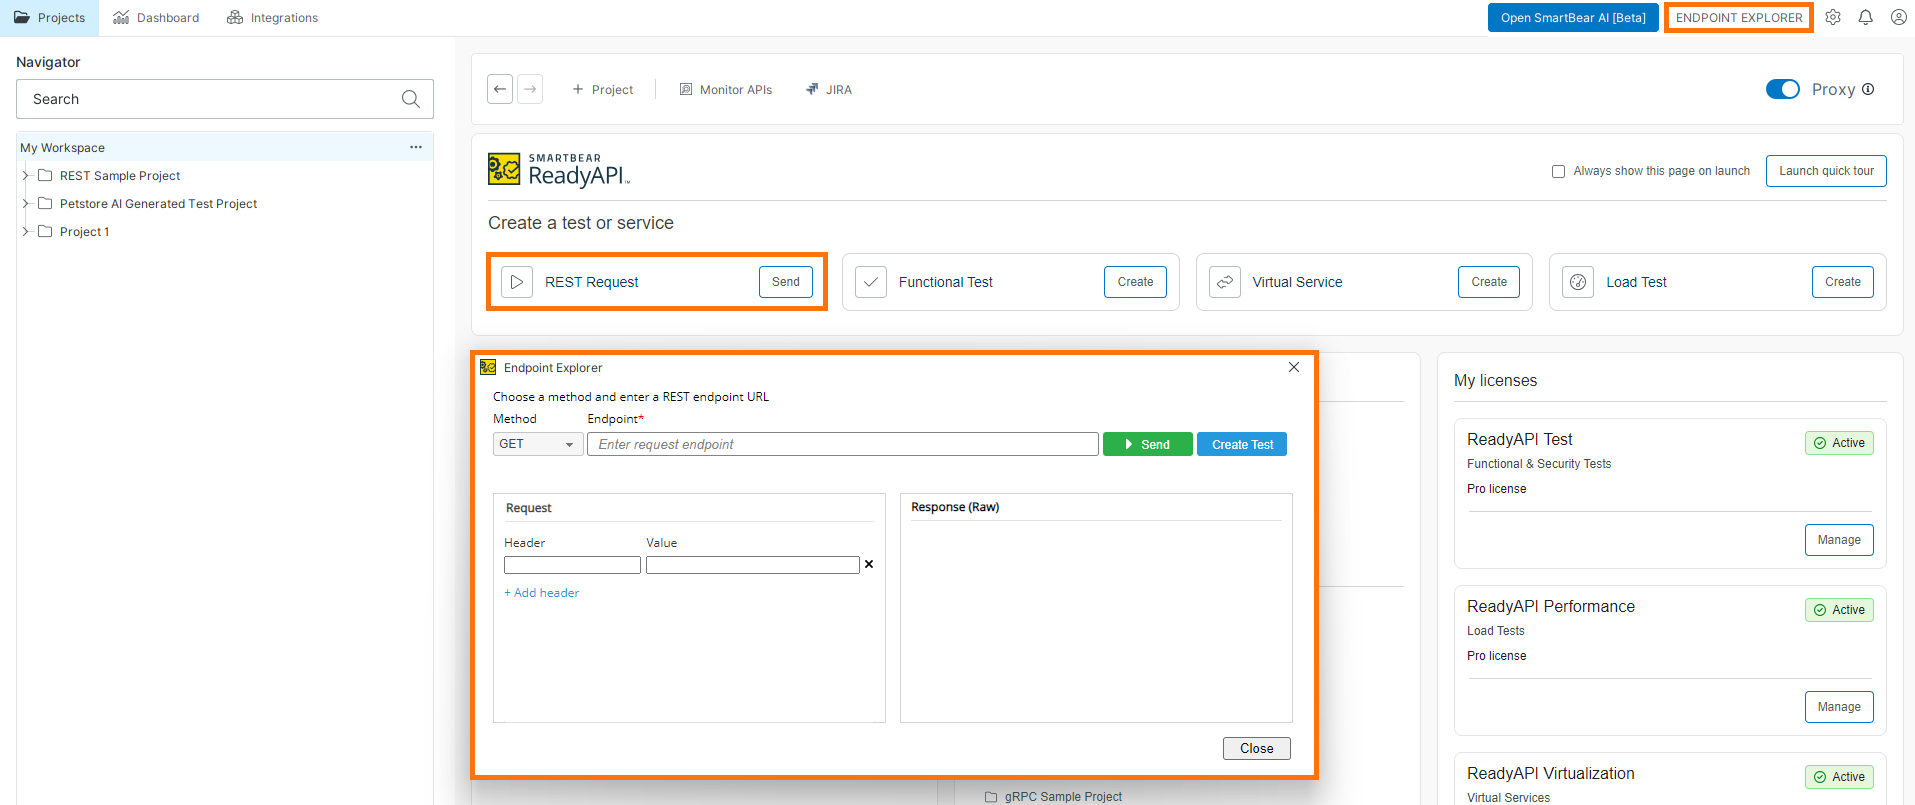
Task: Select REST Sample Project in navigator
Action: [120, 175]
